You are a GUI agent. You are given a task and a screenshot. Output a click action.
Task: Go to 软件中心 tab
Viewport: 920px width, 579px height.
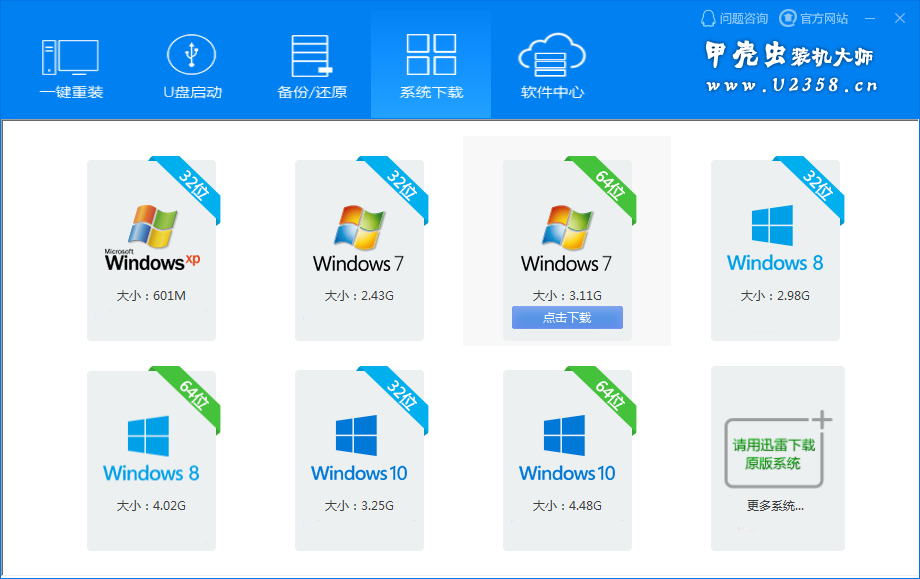click(552, 67)
